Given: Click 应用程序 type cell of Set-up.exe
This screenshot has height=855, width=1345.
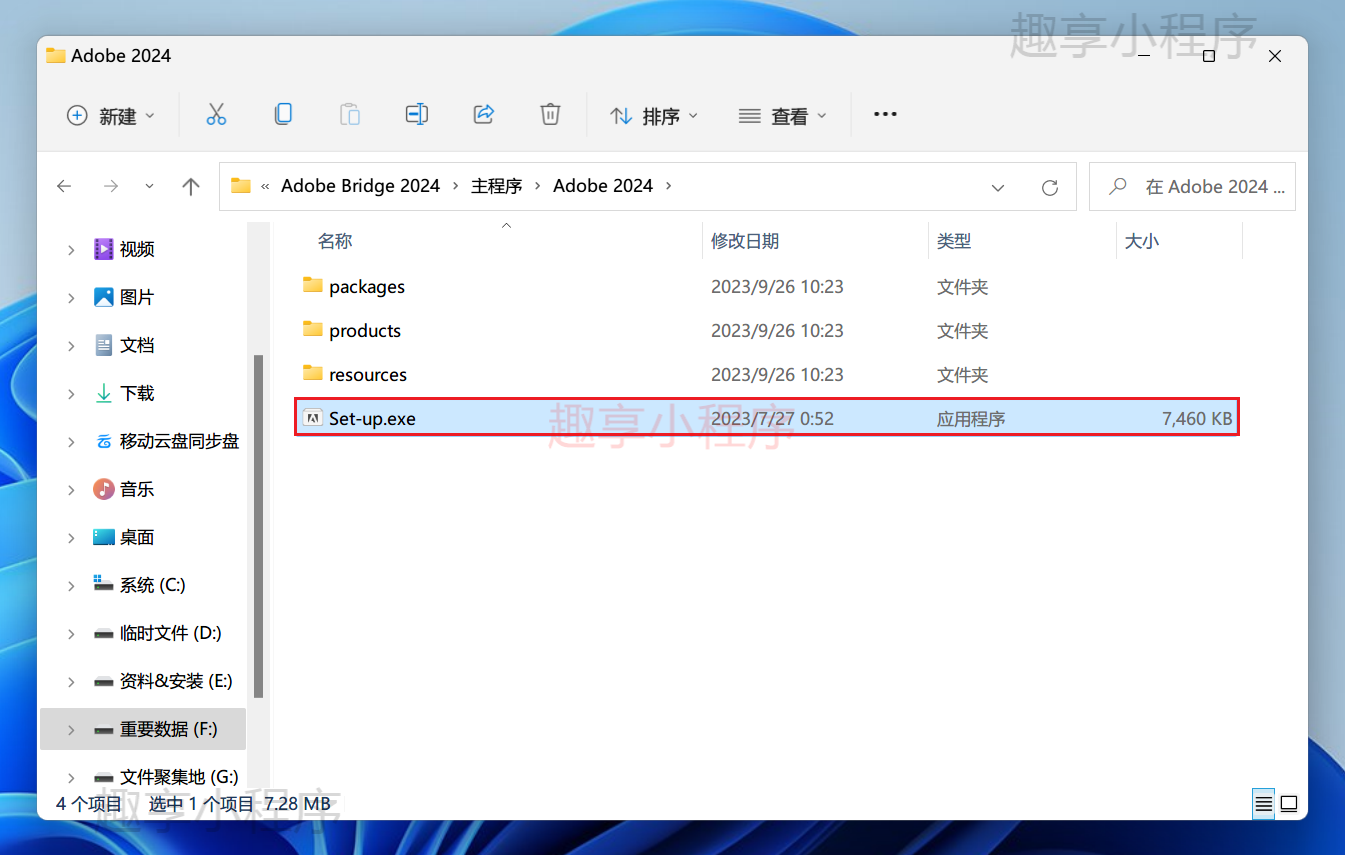Looking at the screenshot, I should click(971, 419).
